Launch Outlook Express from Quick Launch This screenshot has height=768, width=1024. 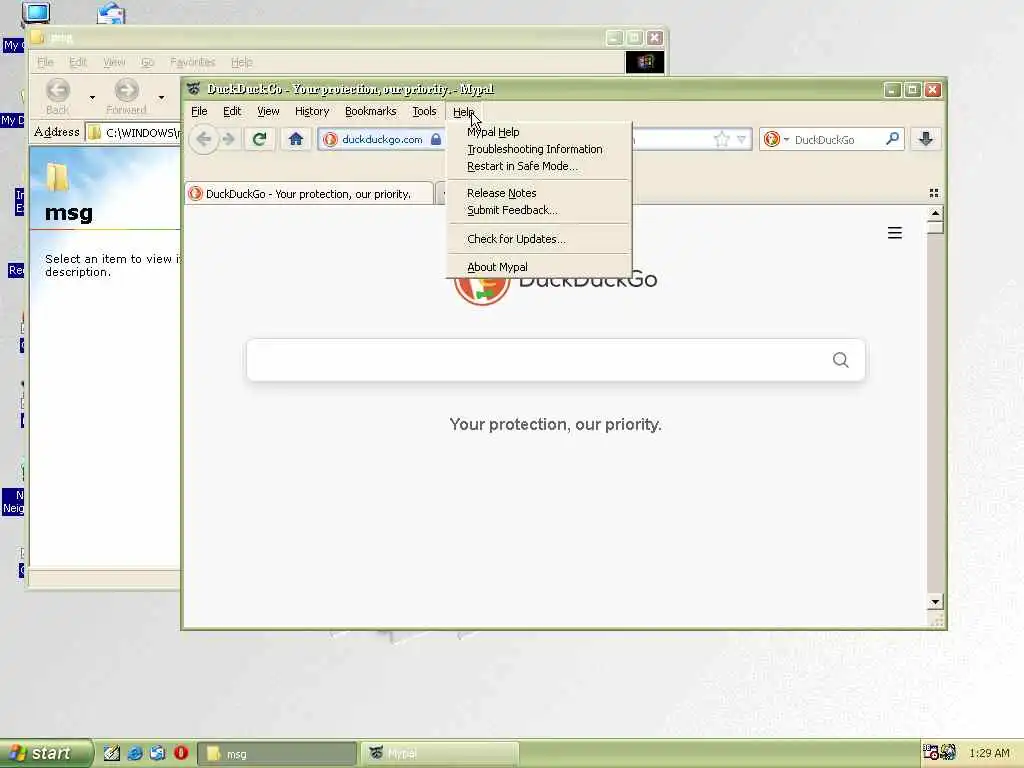[157, 753]
